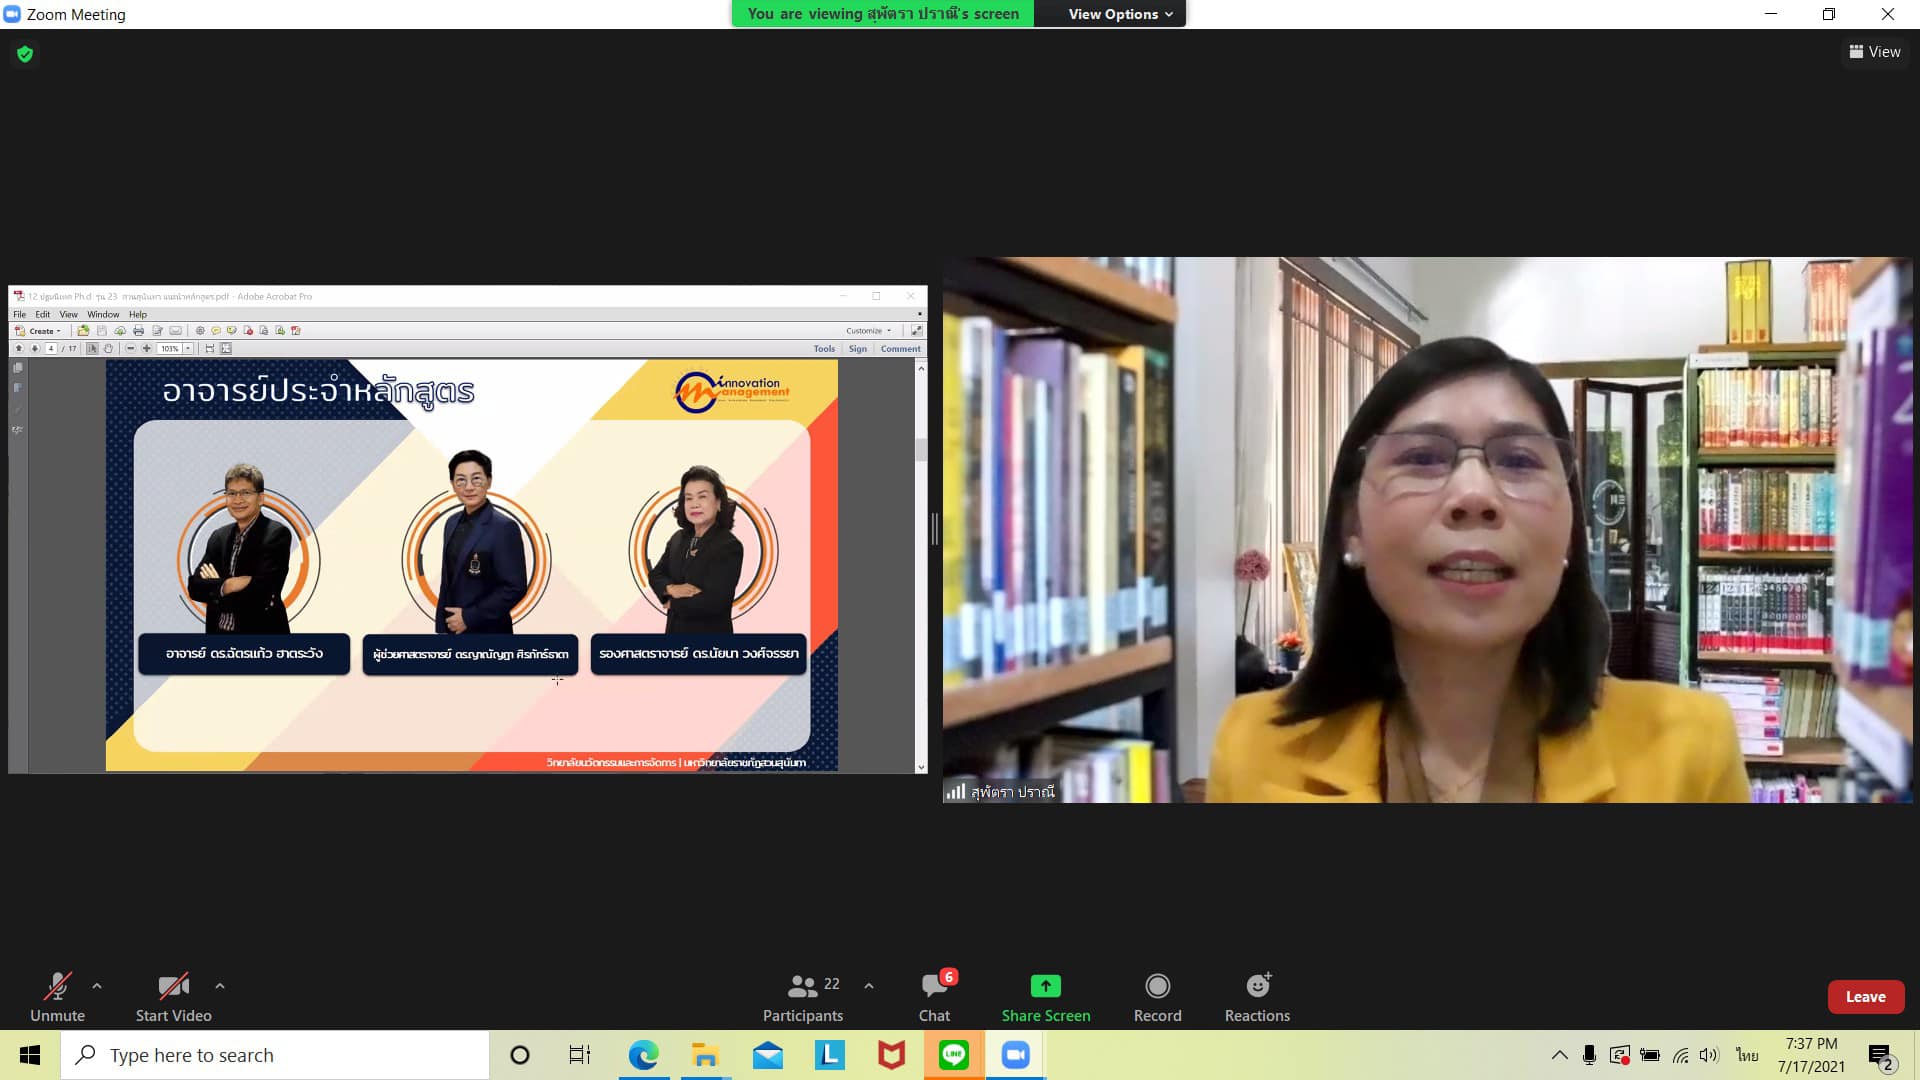Leave the meeting
Screen dimensions: 1920x1080
click(1865, 997)
